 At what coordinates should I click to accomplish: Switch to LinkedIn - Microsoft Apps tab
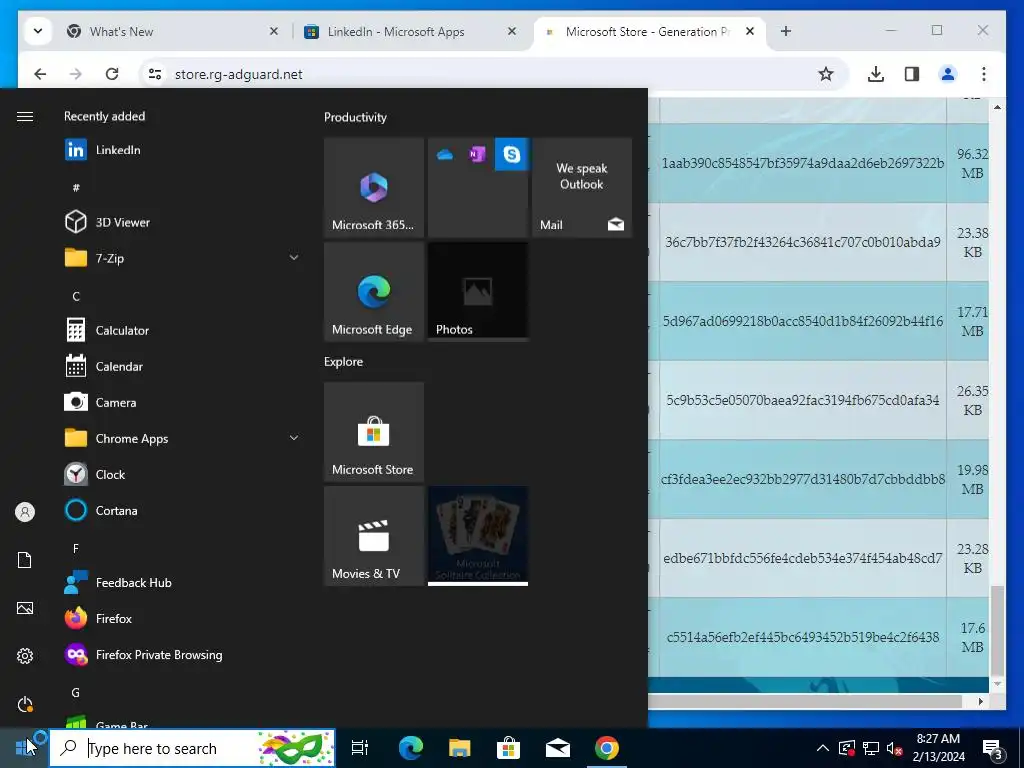[411, 31]
